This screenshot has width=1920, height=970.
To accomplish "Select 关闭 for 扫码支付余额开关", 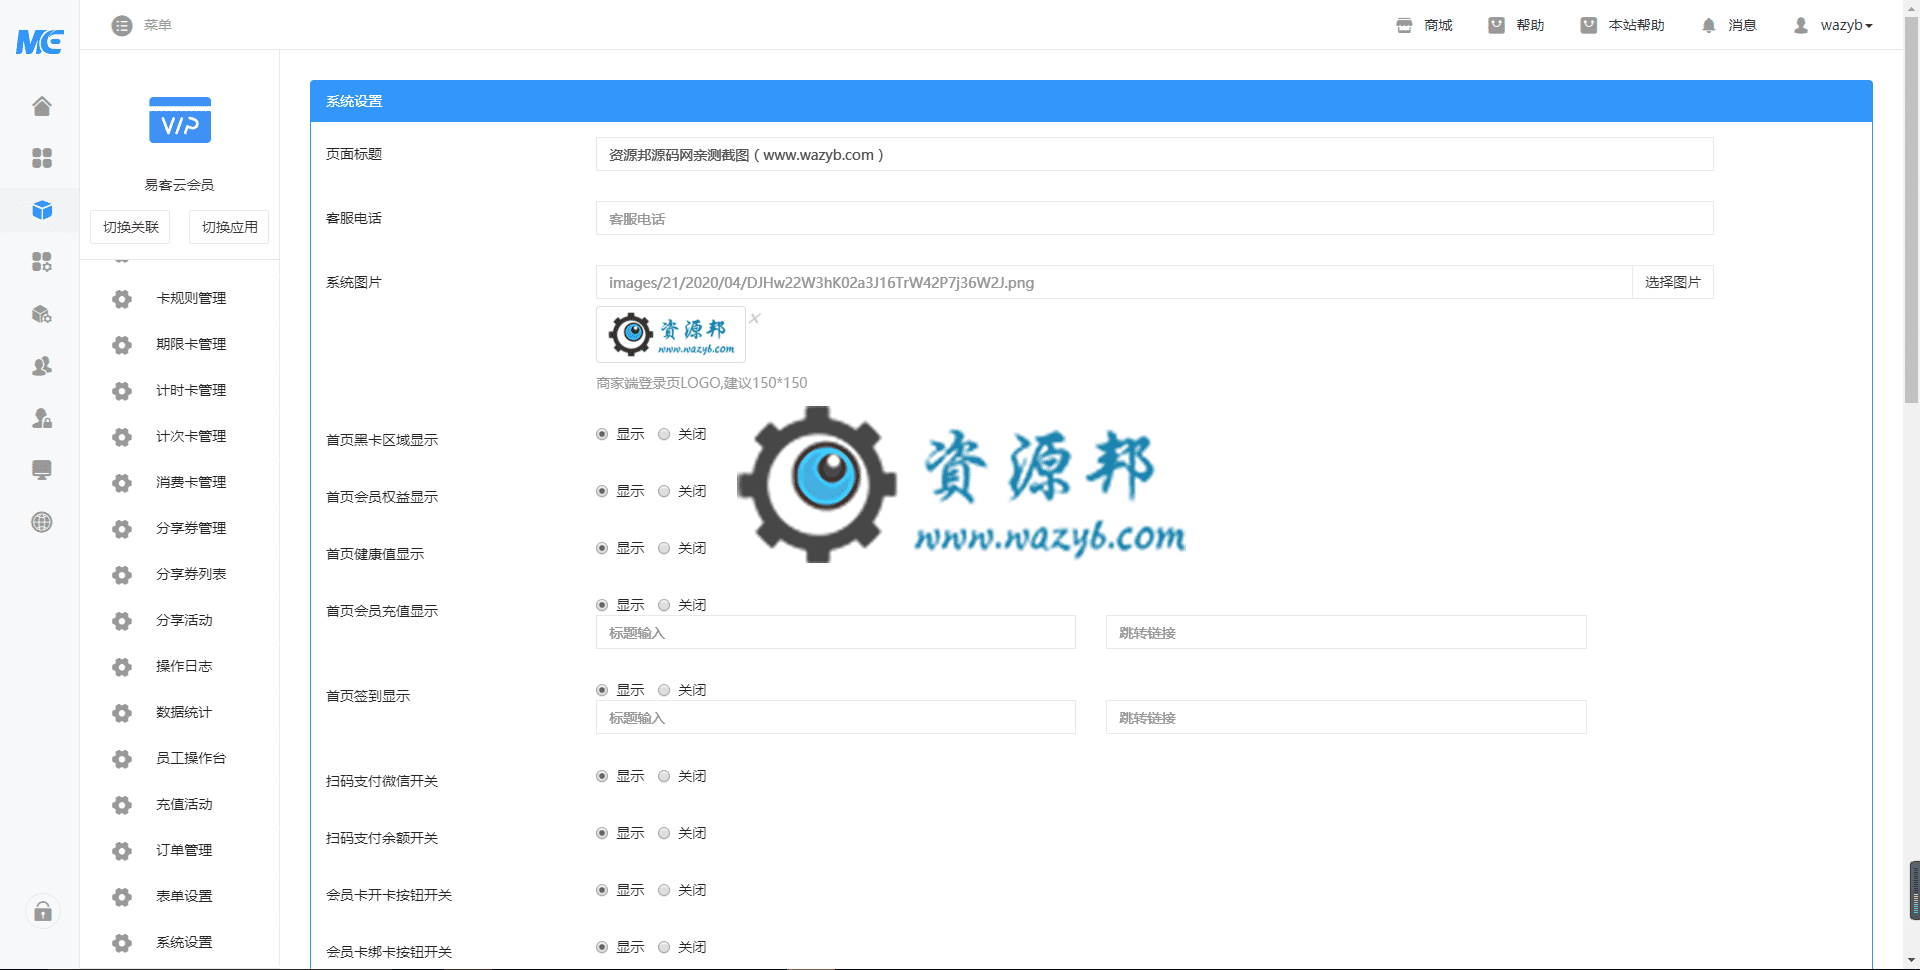I will point(664,833).
